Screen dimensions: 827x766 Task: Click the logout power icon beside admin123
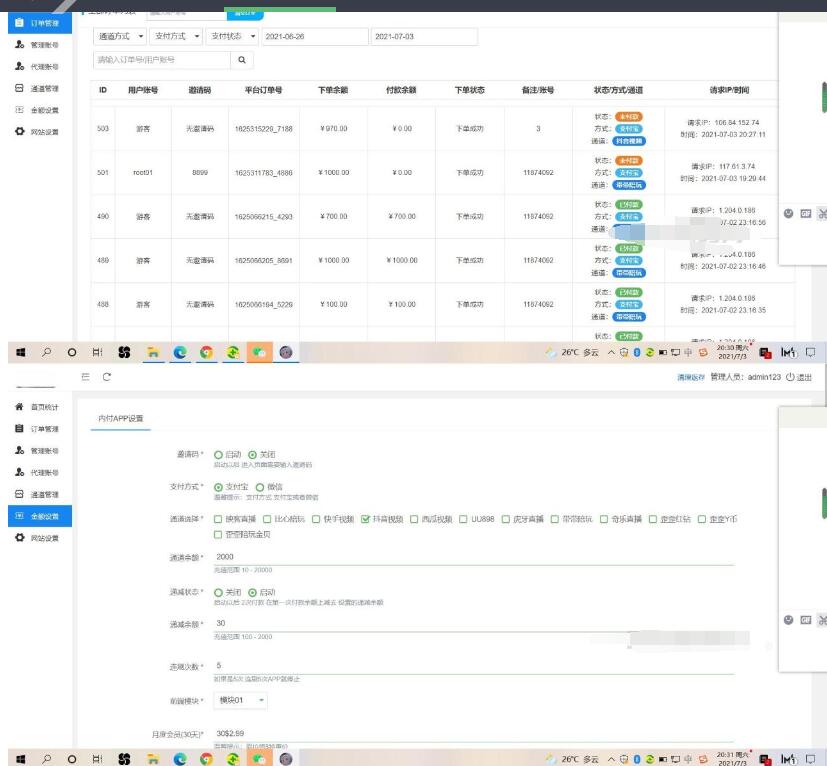click(790, 379)
